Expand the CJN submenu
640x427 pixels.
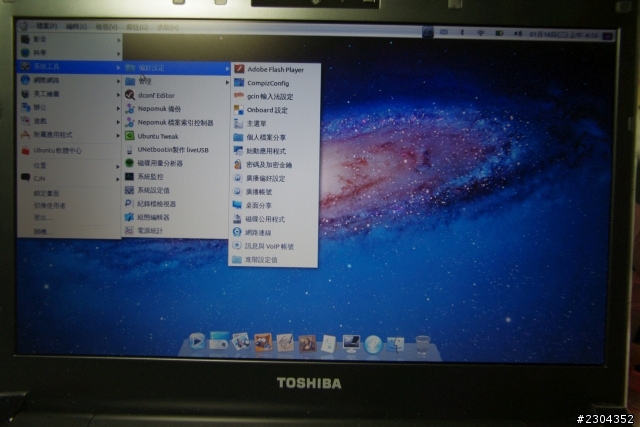[70, 178]
